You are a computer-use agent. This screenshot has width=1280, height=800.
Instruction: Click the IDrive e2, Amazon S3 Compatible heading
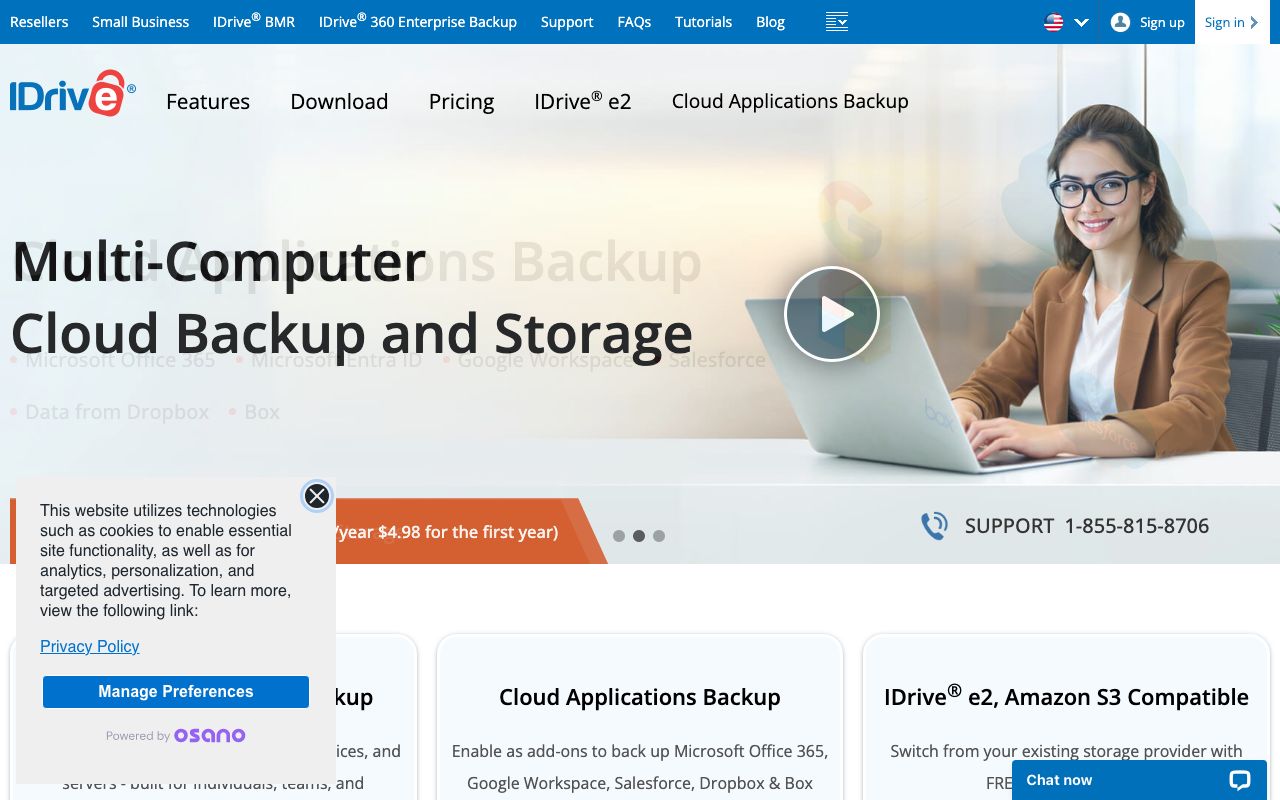click(1066, 696)
